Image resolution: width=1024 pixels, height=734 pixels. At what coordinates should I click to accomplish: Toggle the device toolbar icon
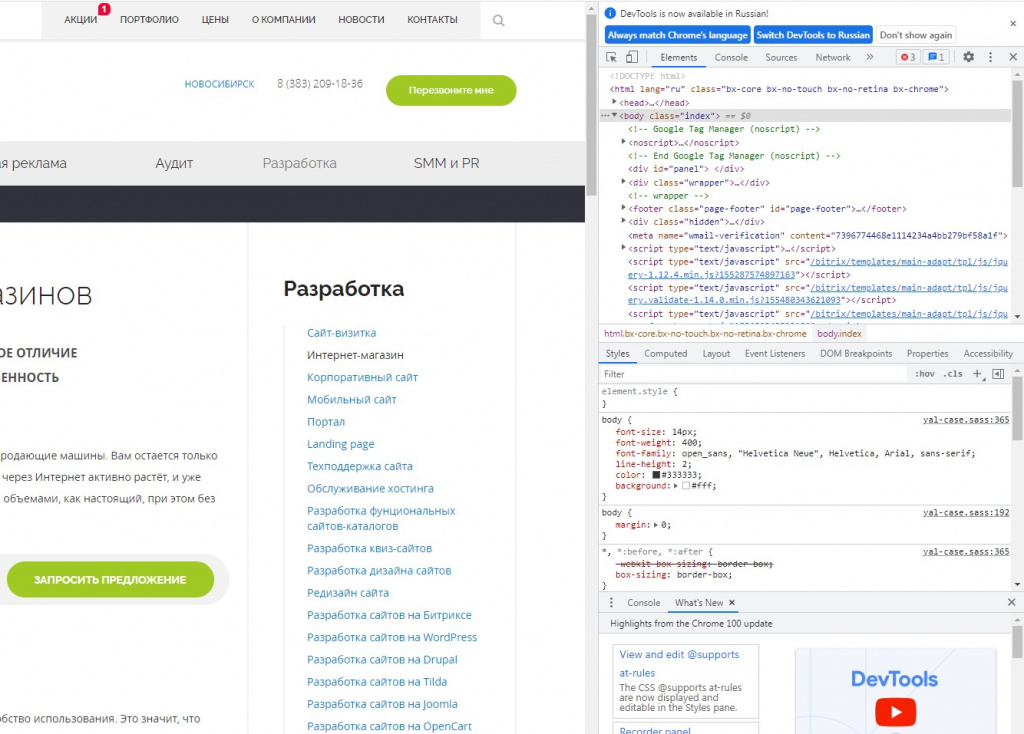tap(632, 57)
